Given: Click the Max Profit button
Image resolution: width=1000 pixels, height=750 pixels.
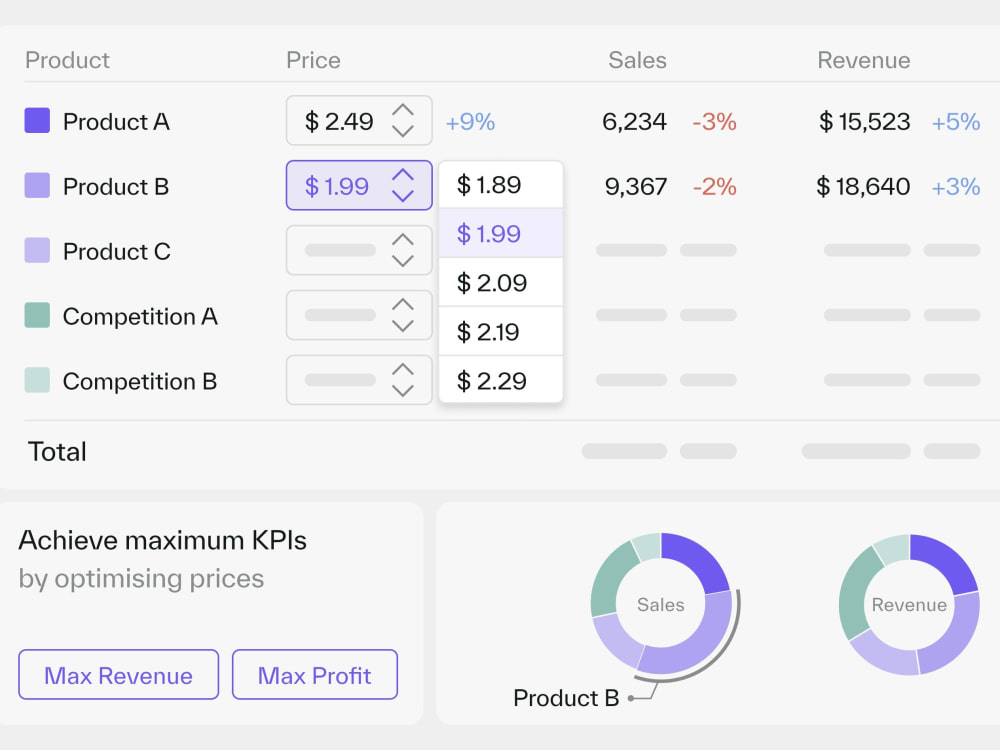Looking at the screenshot, I should 315,675.
